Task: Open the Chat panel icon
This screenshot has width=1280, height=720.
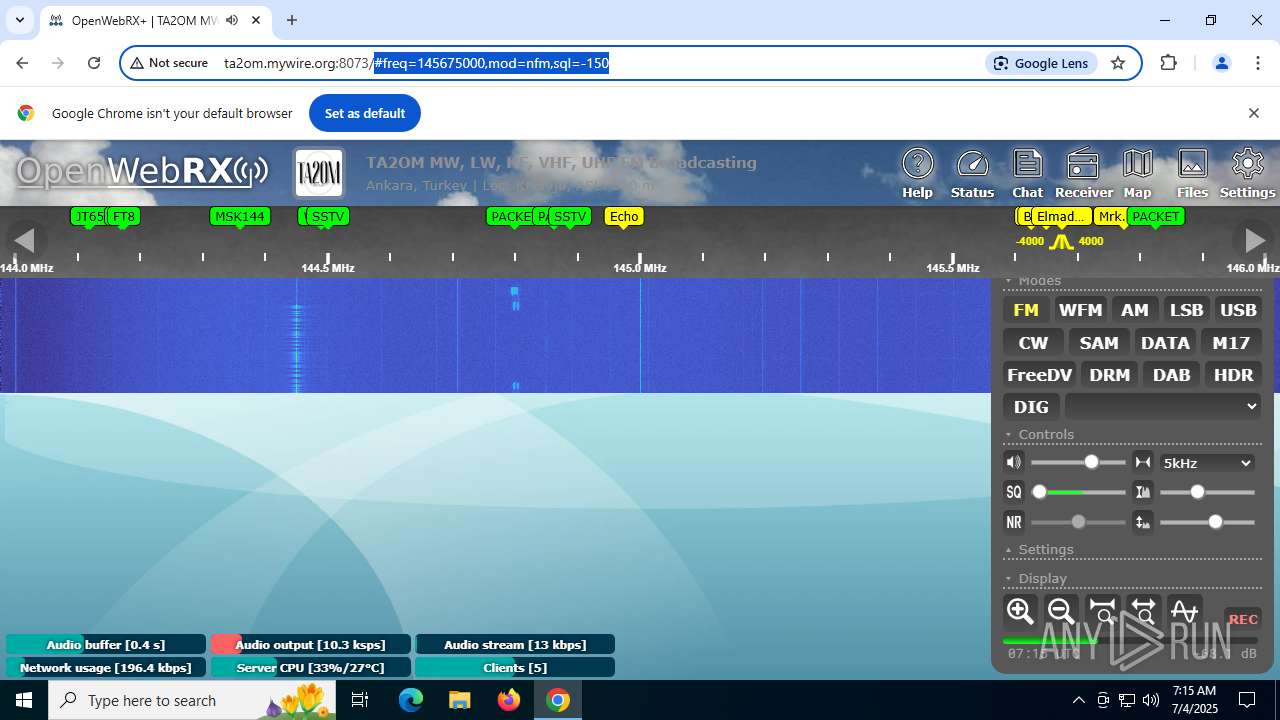Action: (x=1027, y=173)
